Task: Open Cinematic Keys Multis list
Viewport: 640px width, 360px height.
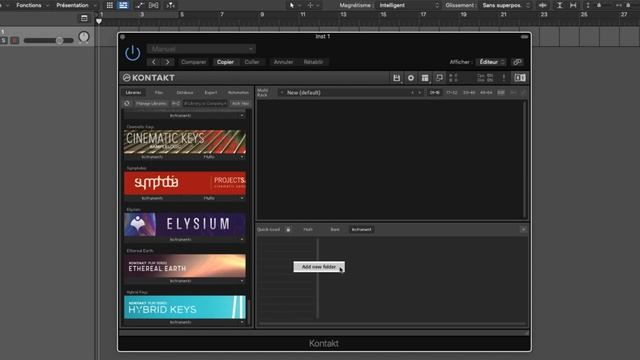Action: click(x=209, y=157)
